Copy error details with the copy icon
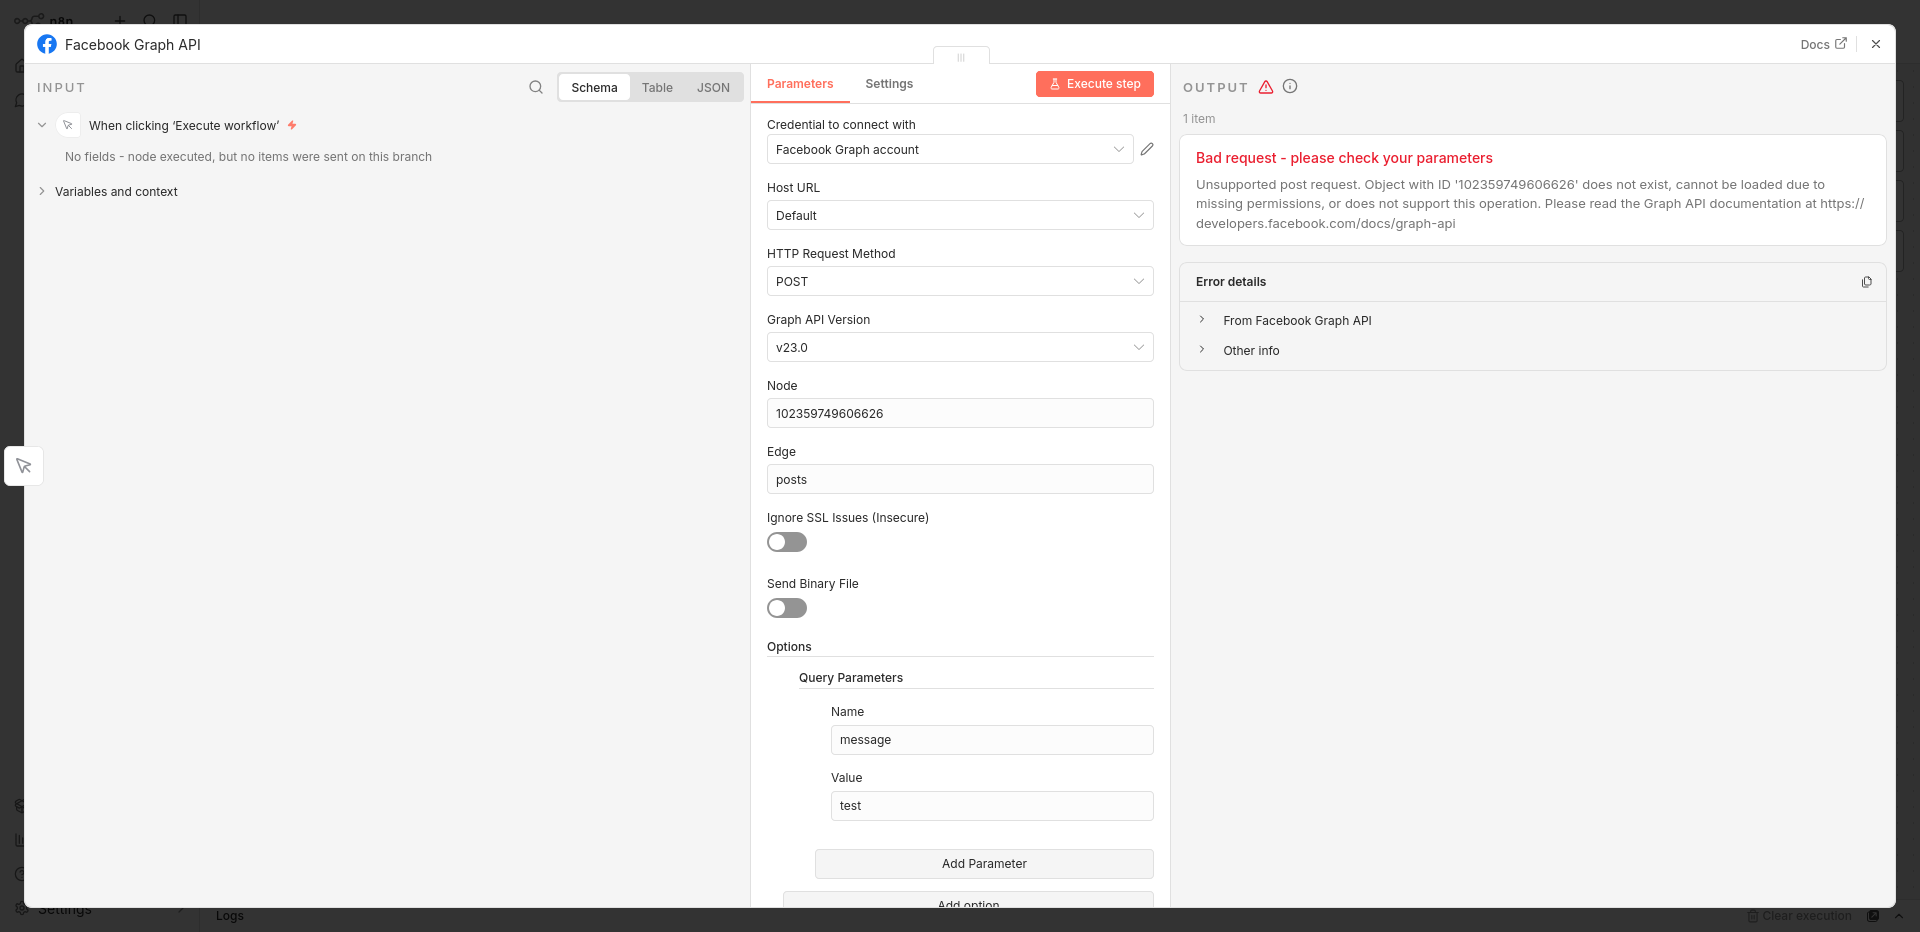This screenshot has height=932, width=1920. tap(1866, 282)
